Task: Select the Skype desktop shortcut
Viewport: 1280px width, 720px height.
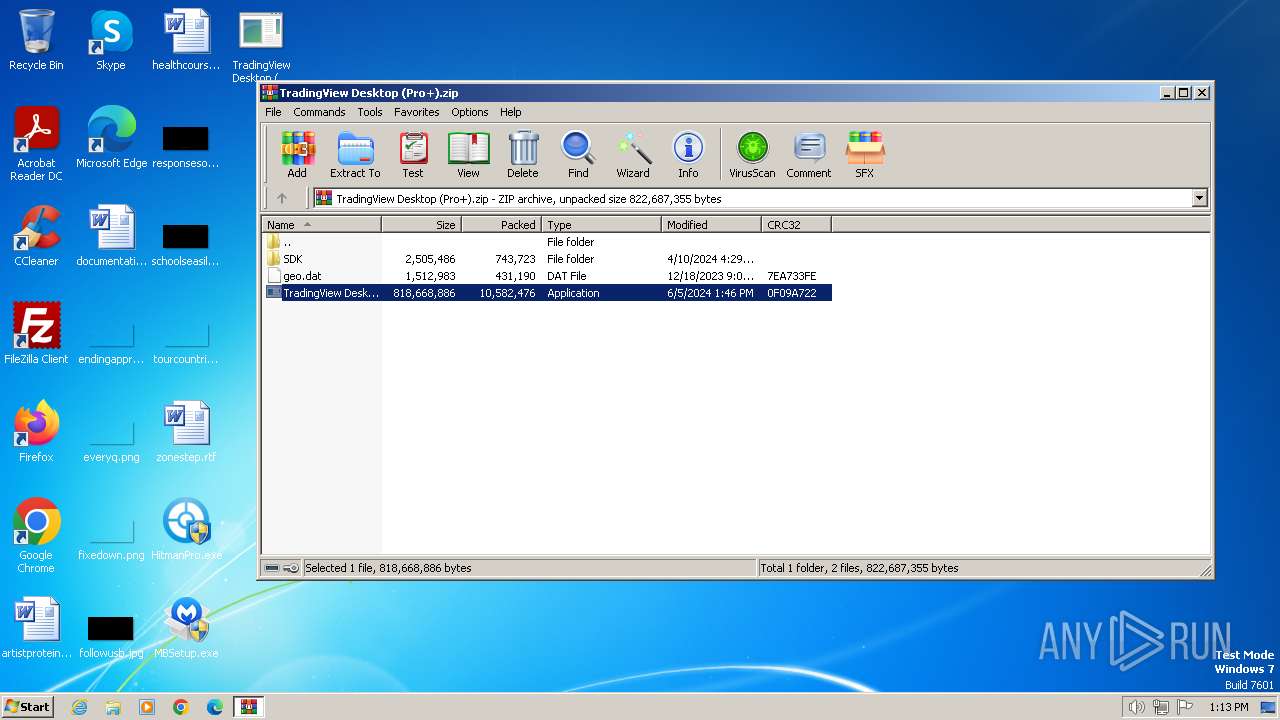Action: pos(110,40)
